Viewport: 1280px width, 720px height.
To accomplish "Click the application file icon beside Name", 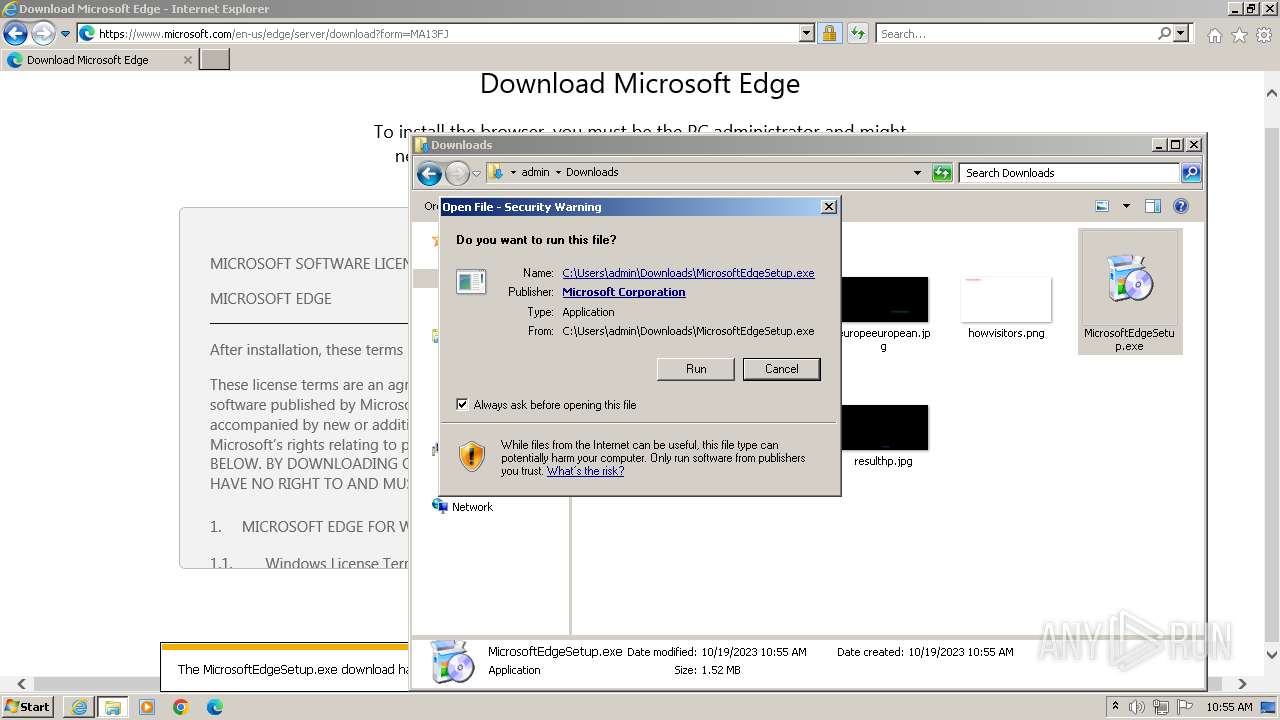I will 471,282.
